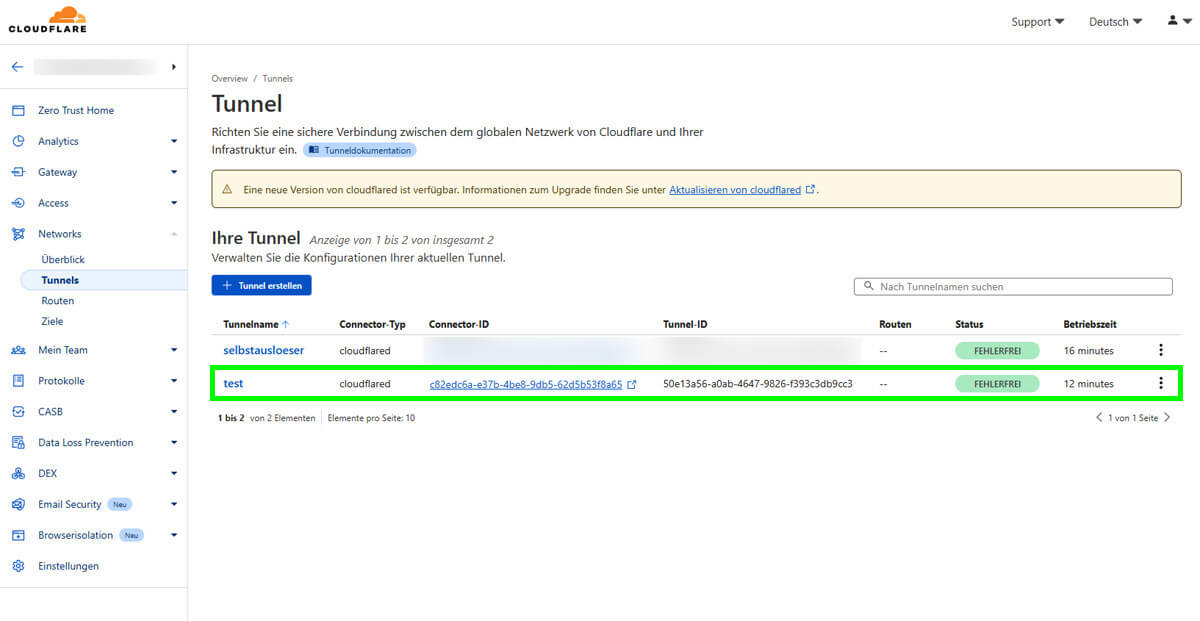Screen dimensions: 1200x621
Task: Expand the Browserisolation menu arrow
Action: click(x=174, y=535)
